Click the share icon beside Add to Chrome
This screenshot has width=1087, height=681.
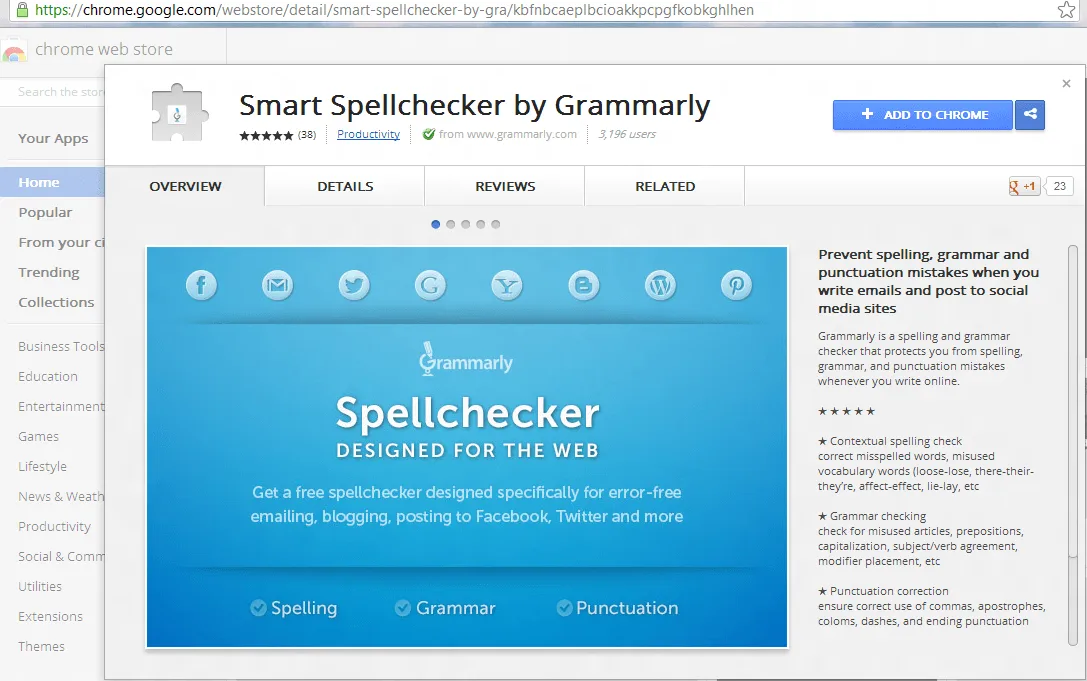[x=1030, y=114]
